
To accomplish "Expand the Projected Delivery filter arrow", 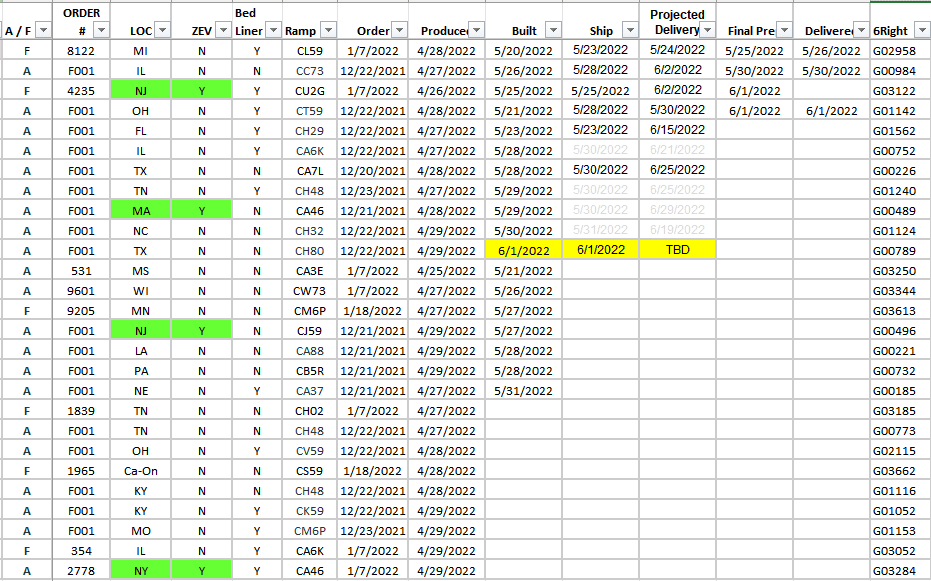I will pyautogui.click(x=708, y=31).
